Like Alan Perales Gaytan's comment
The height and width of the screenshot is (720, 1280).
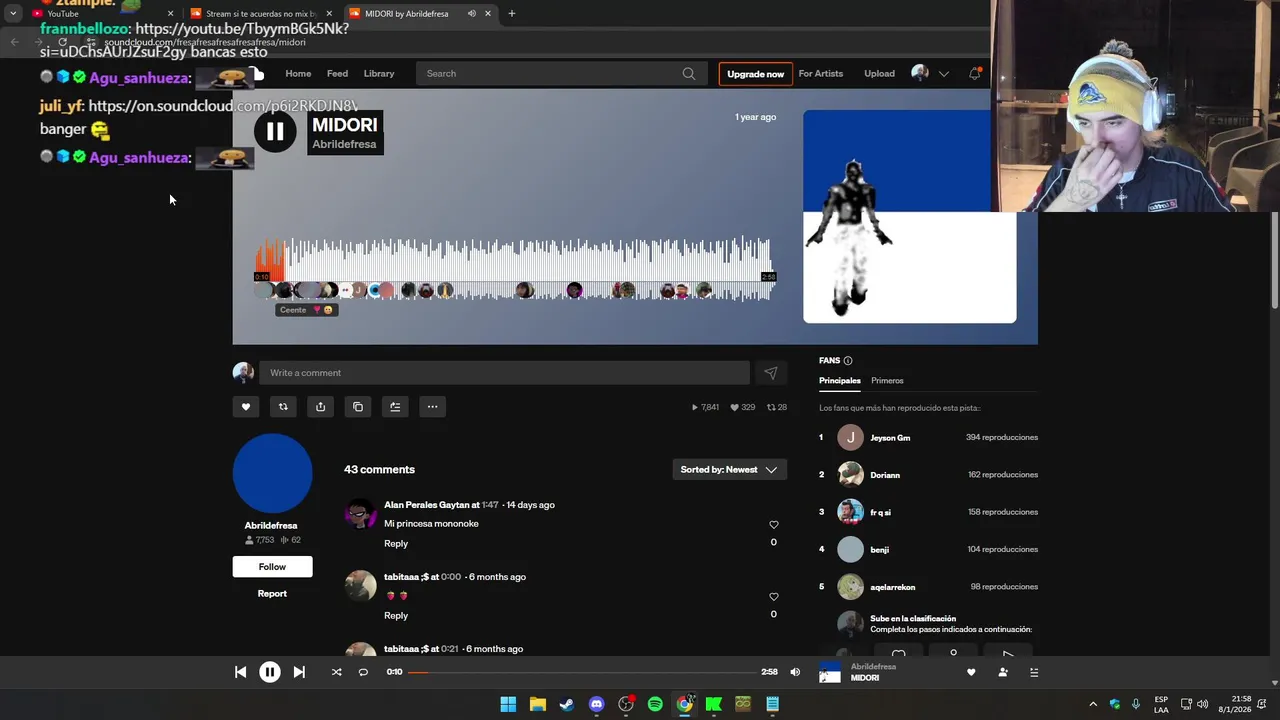pos(773,525)
